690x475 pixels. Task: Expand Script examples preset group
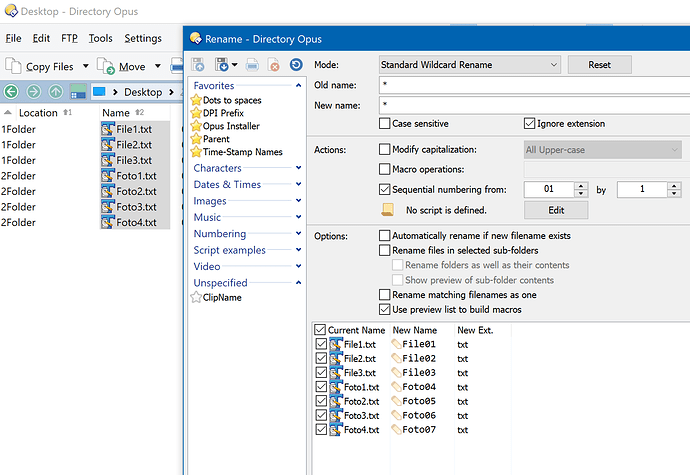point(299,250)
